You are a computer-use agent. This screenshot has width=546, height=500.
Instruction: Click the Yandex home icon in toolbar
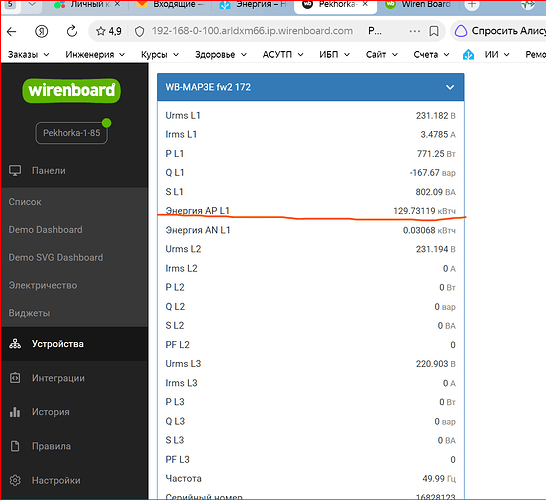tap(42, 32)
